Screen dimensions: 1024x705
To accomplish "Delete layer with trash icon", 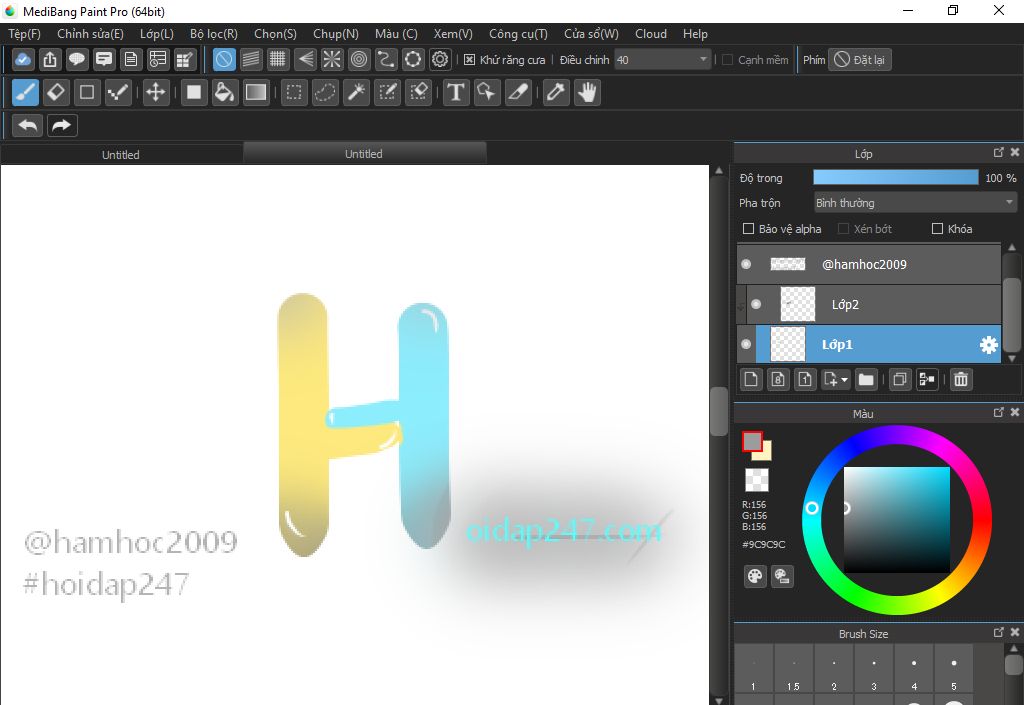I will pyautogui.click(x=961, y=379).
